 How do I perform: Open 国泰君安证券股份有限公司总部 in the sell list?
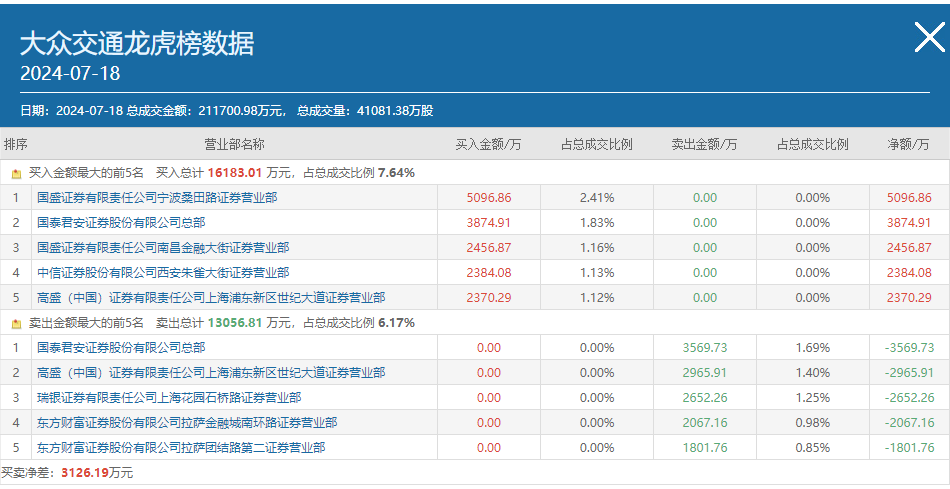tap(121, 348)
